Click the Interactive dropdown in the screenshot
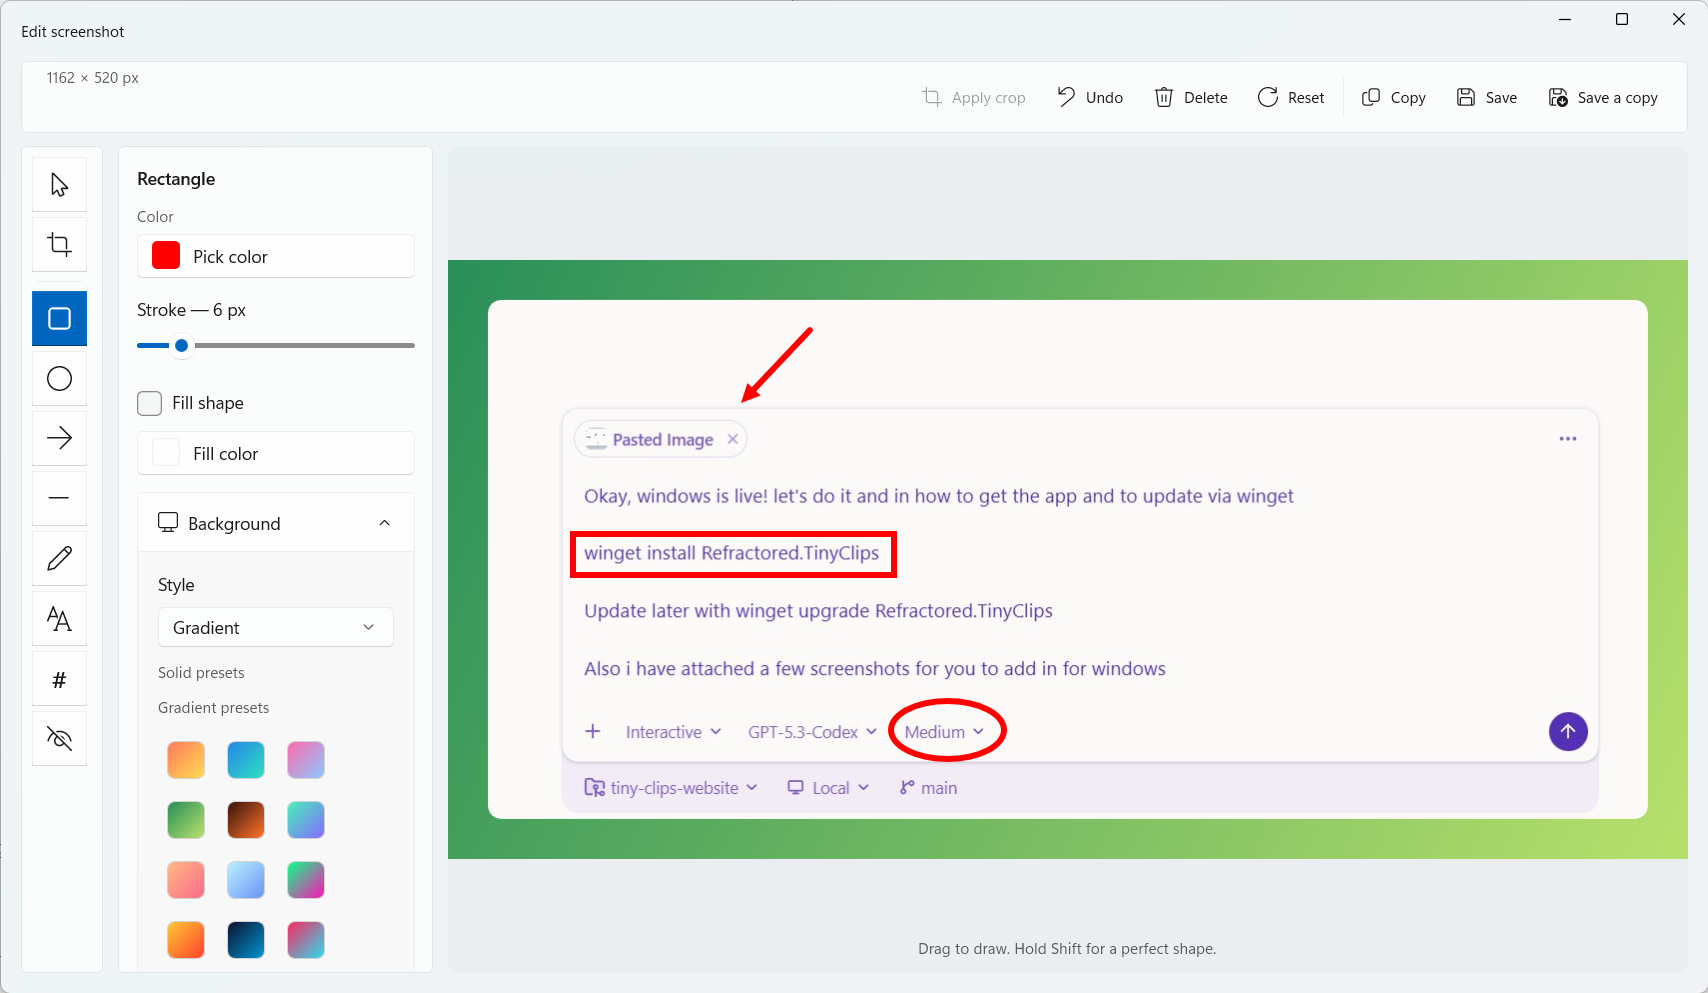Image resolution: width=1708 pixels, height=993 pixels. point(673,732)
